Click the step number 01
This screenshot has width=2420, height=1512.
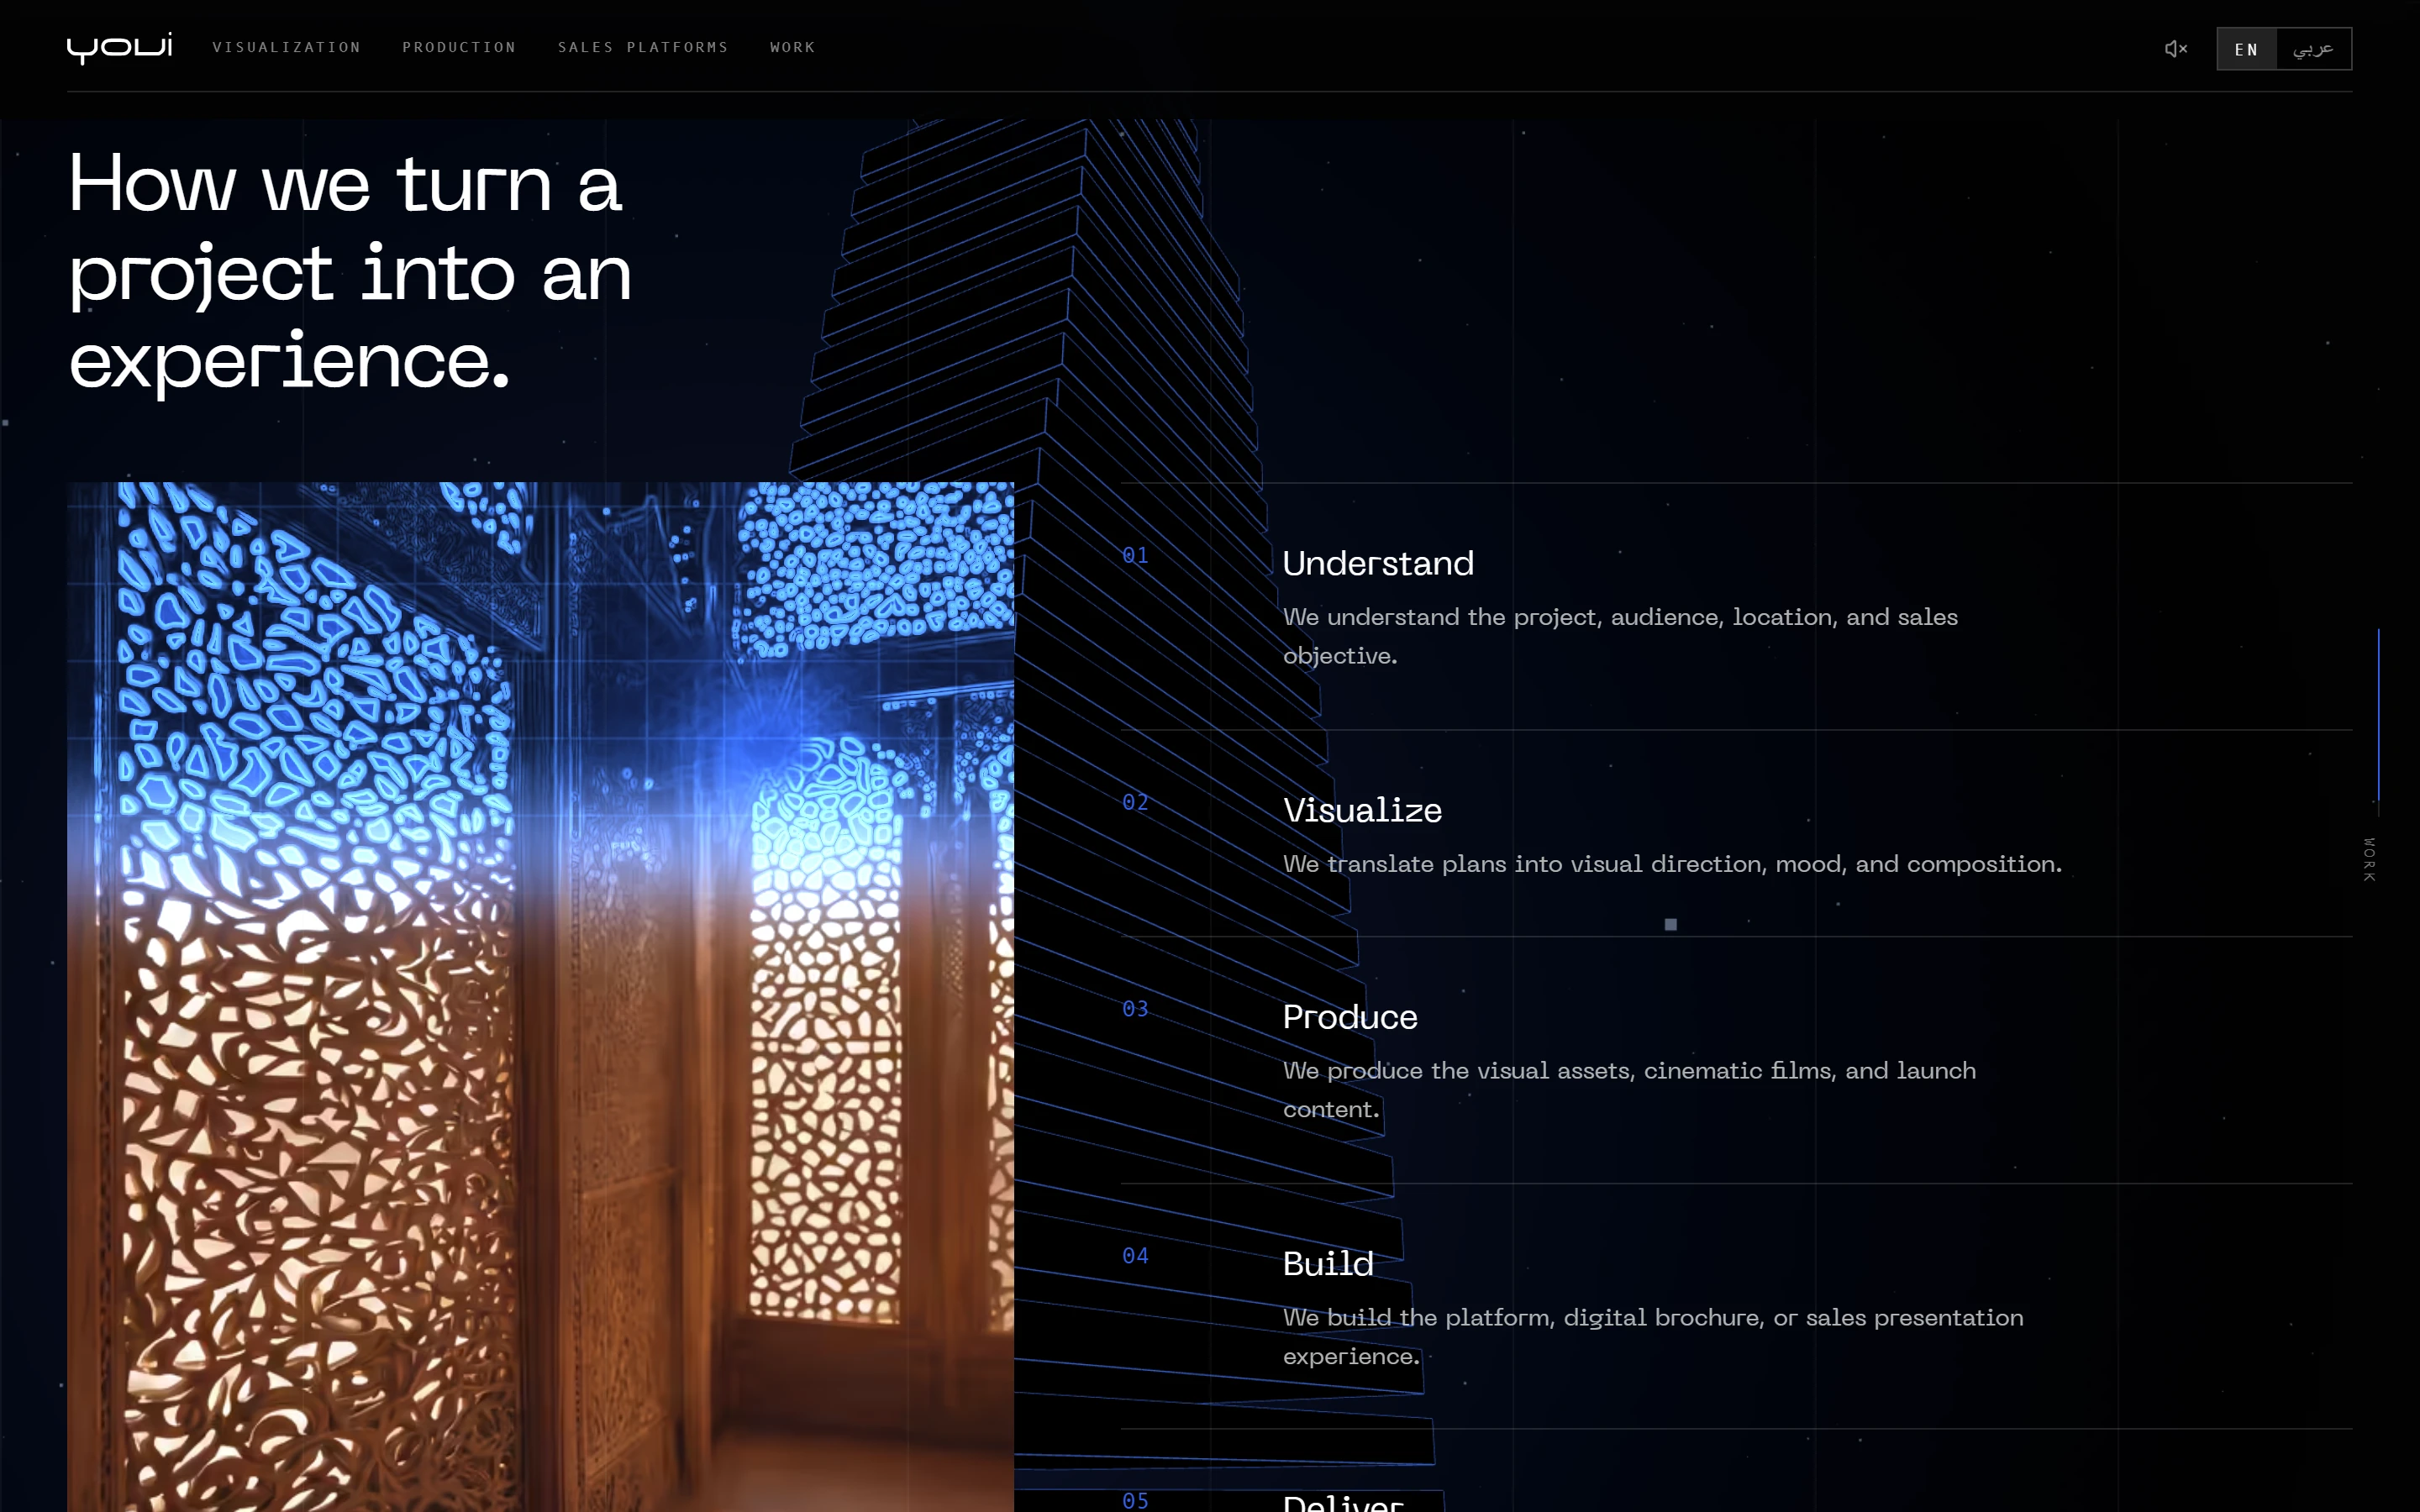pos(1135,555)
